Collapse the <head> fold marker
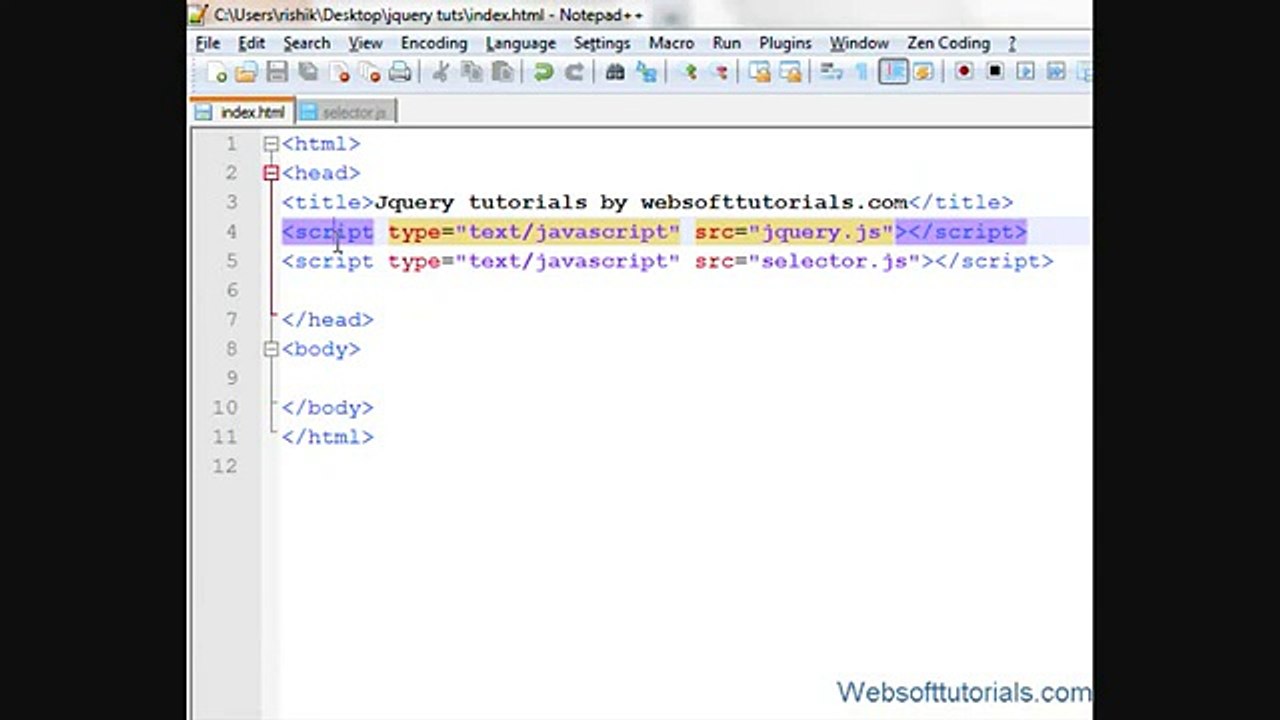Viewport: 1280px width, 720px height. (271, 173)
